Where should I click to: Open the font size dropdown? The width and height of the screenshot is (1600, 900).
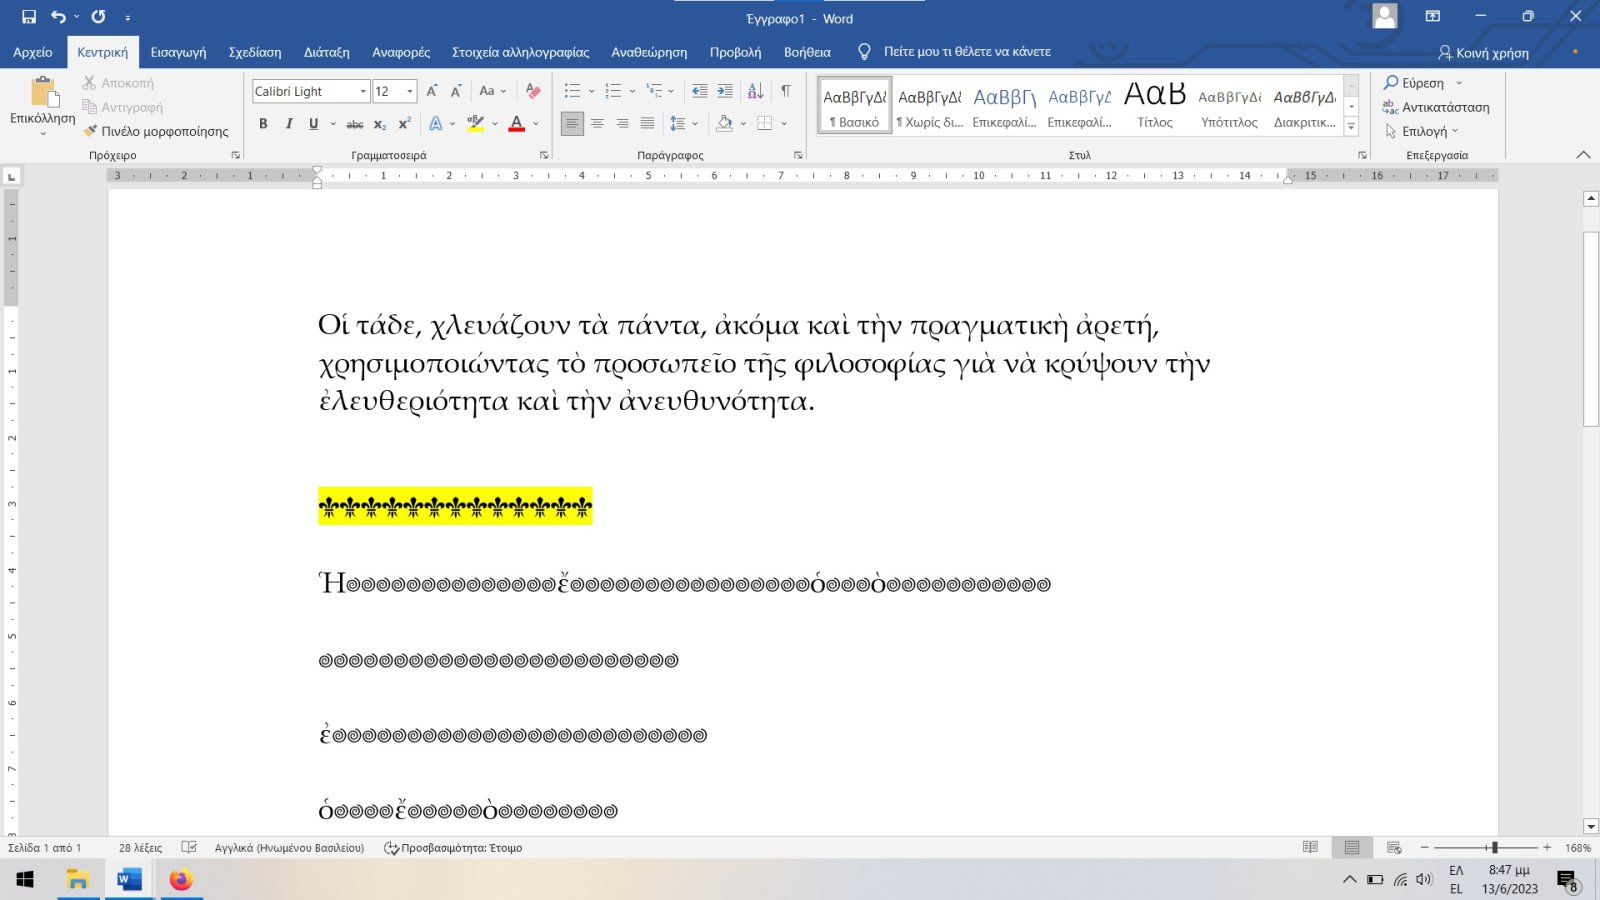(410, 91)
